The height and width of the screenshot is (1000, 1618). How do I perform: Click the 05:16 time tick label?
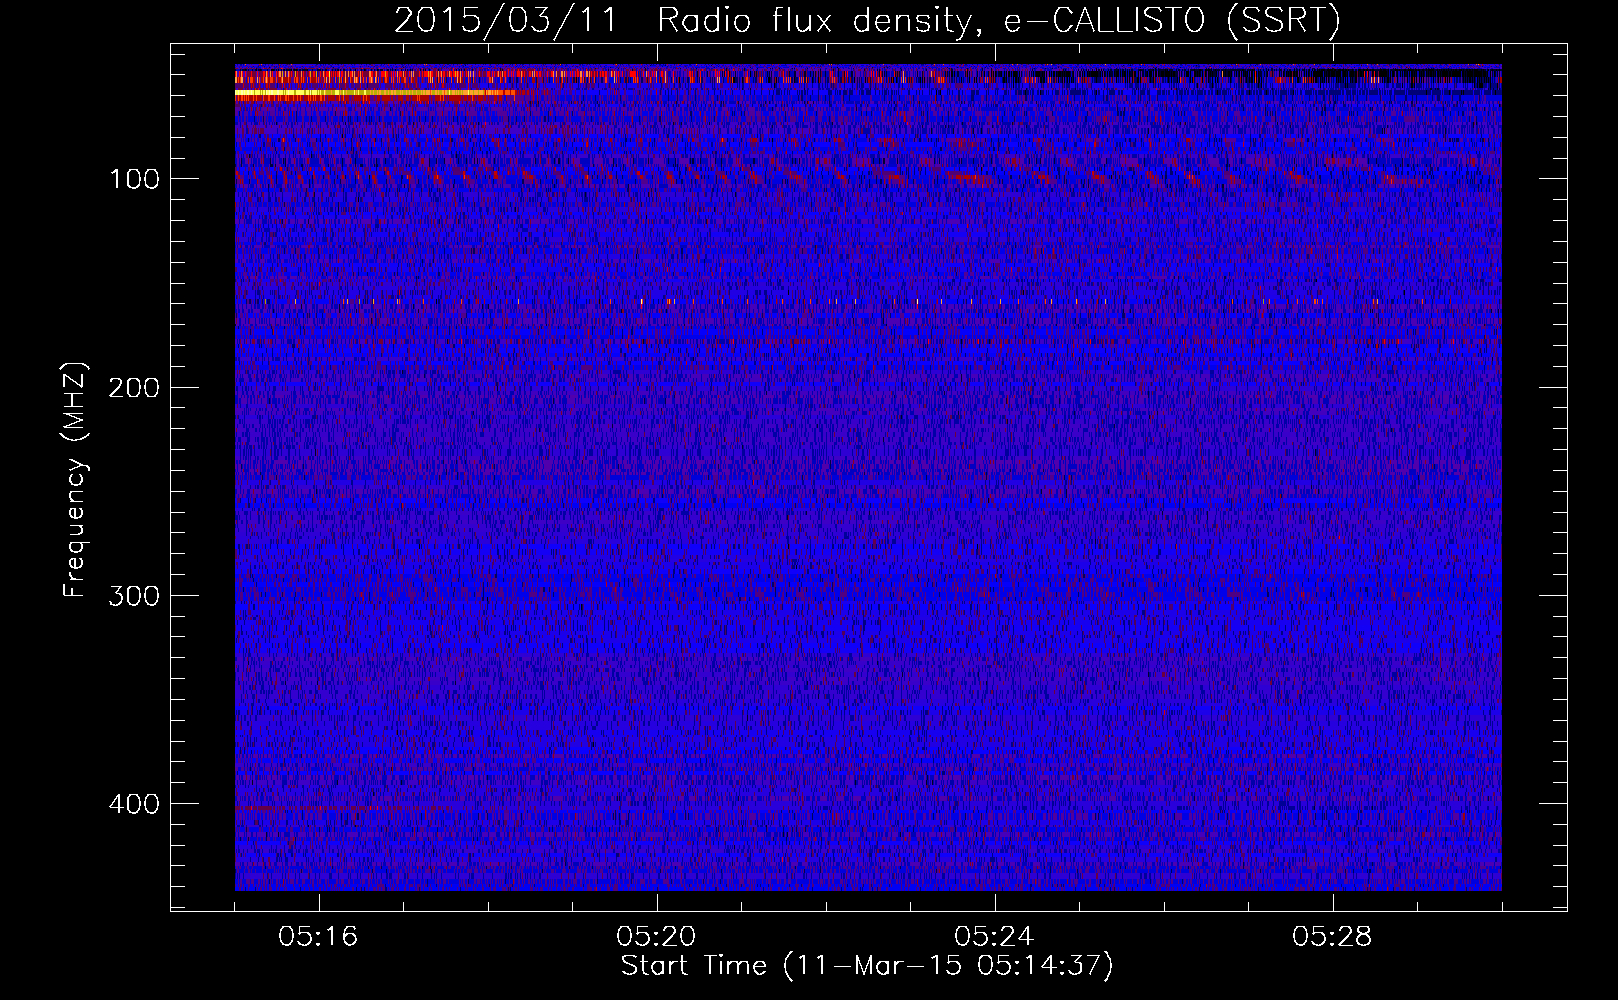tap(318, 936)
